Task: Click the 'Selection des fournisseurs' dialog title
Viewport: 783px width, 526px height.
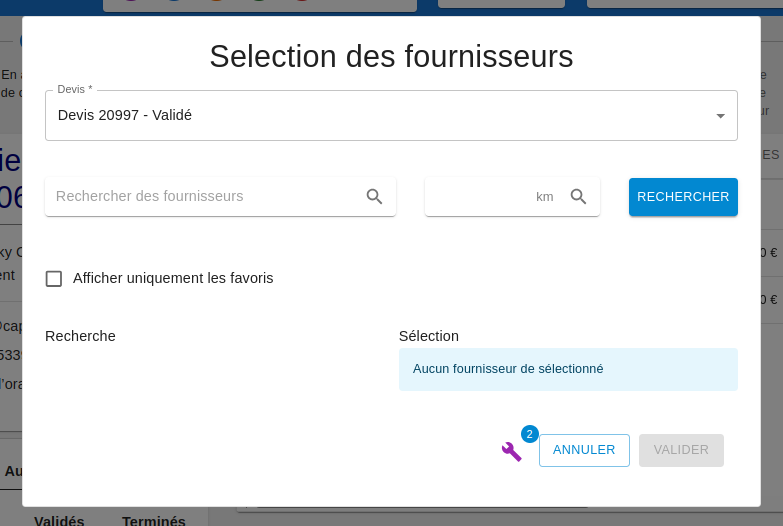Action: point(391,56)
